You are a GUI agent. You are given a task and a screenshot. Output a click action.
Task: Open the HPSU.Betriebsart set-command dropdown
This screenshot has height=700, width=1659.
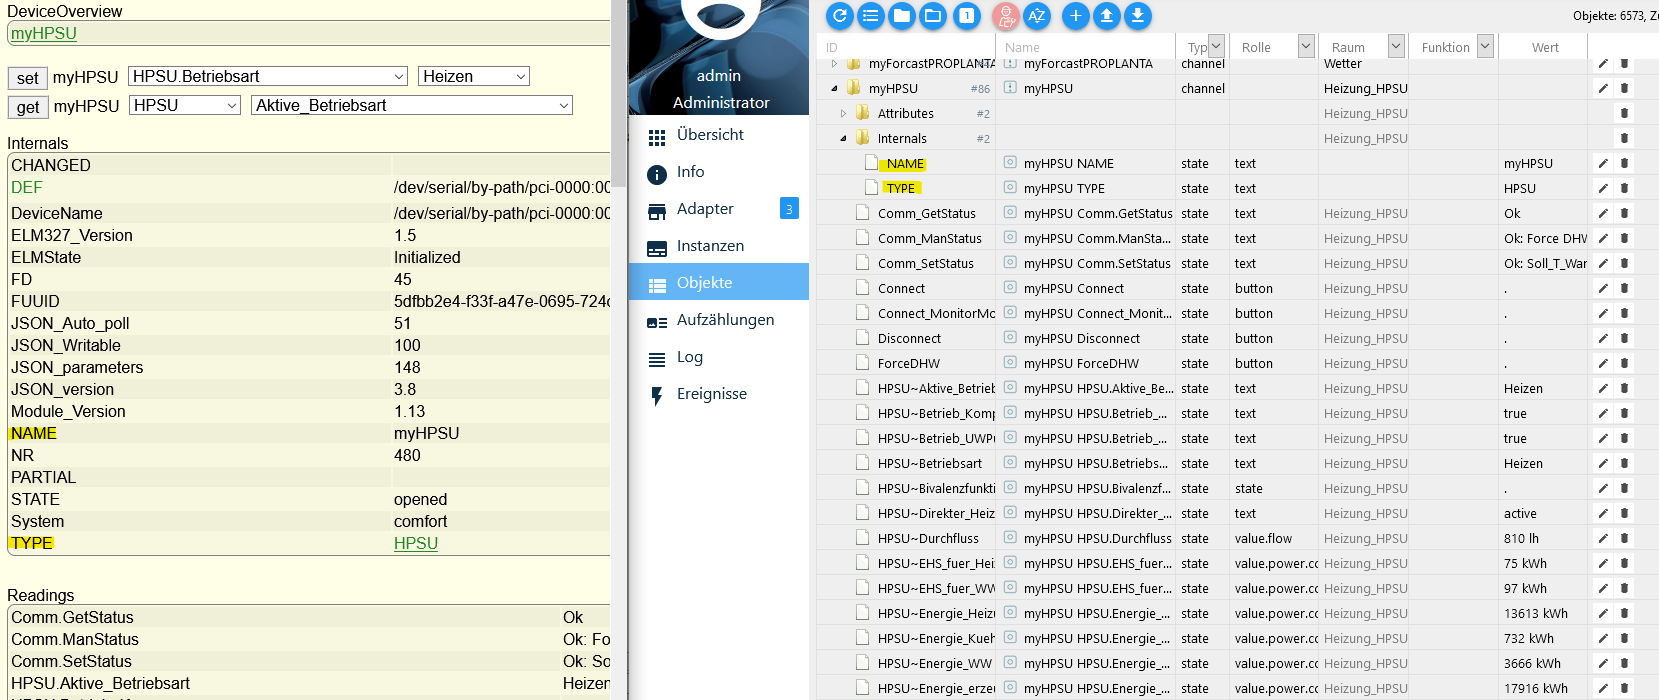tap(268, 76)
